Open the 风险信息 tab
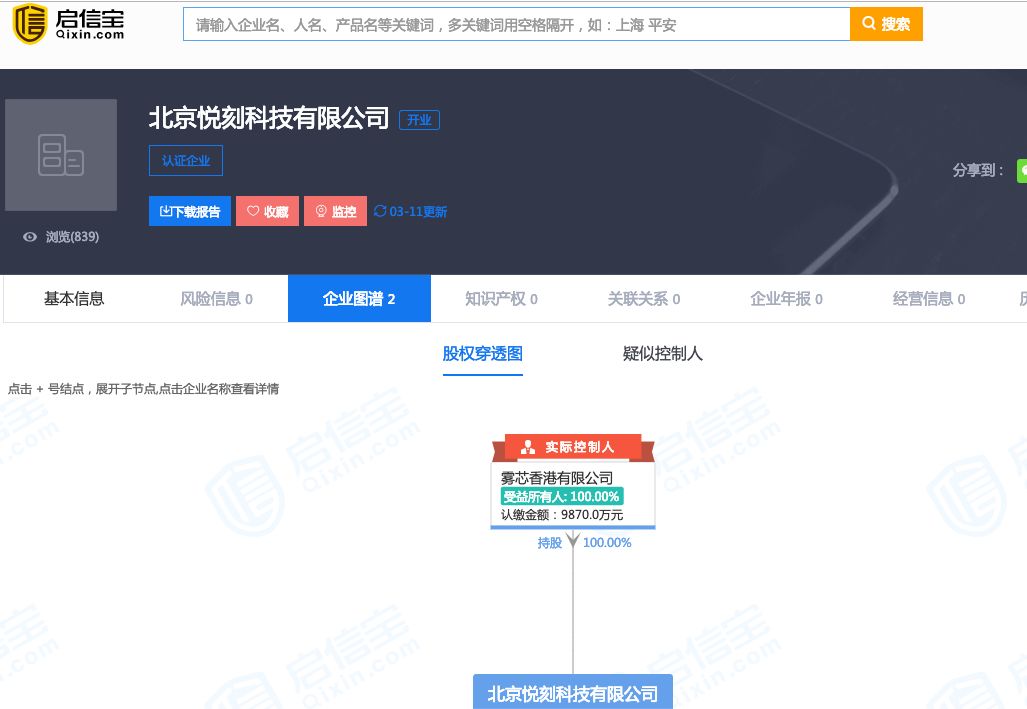1027x709 pixels. 216,299
